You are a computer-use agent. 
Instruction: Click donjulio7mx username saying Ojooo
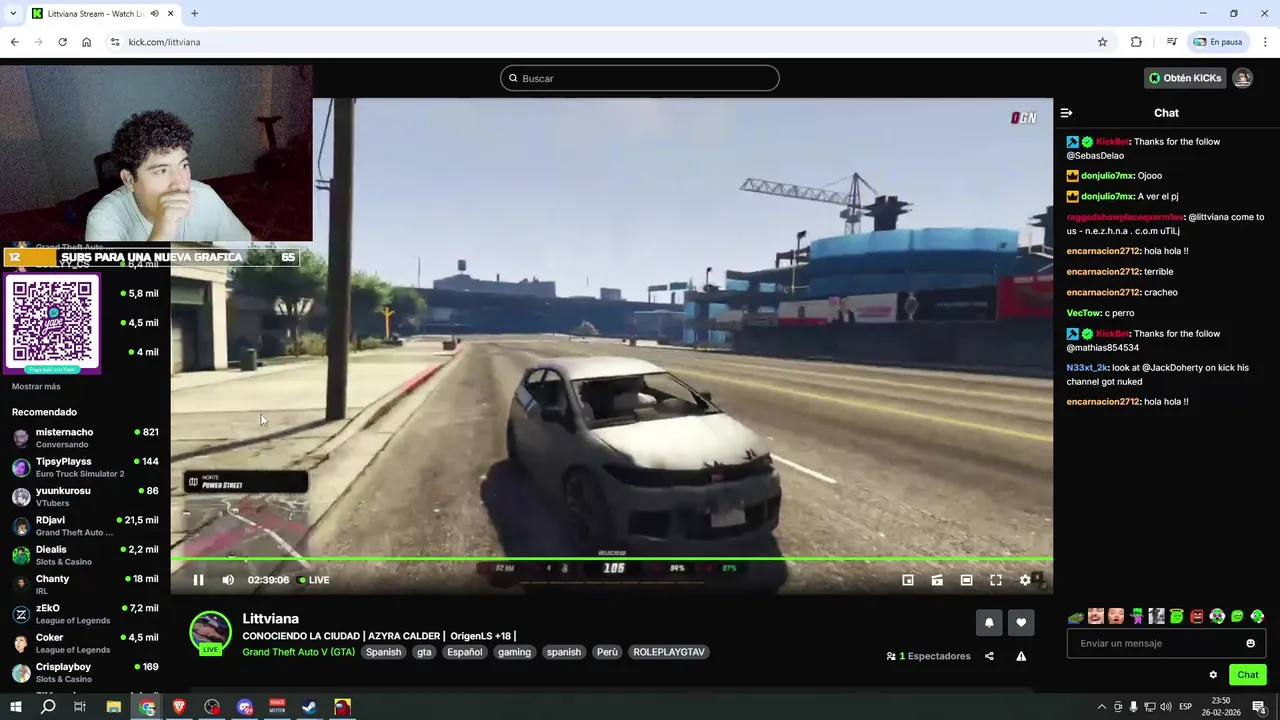point(1107,176)
